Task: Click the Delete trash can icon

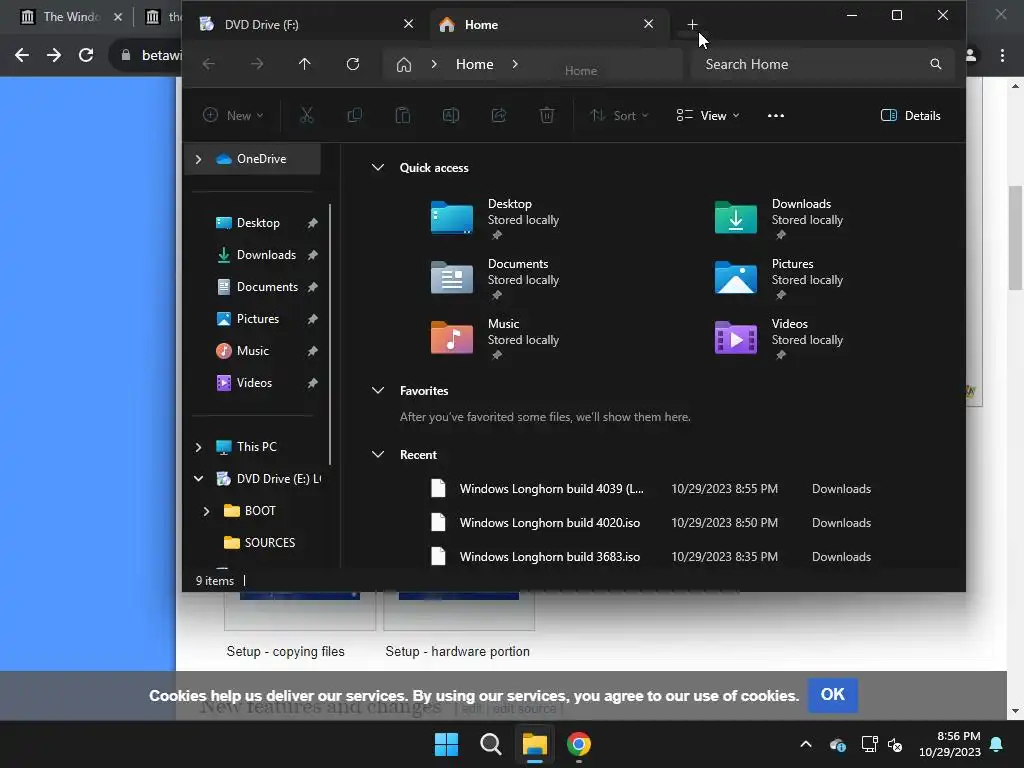Action: (547, 116)
